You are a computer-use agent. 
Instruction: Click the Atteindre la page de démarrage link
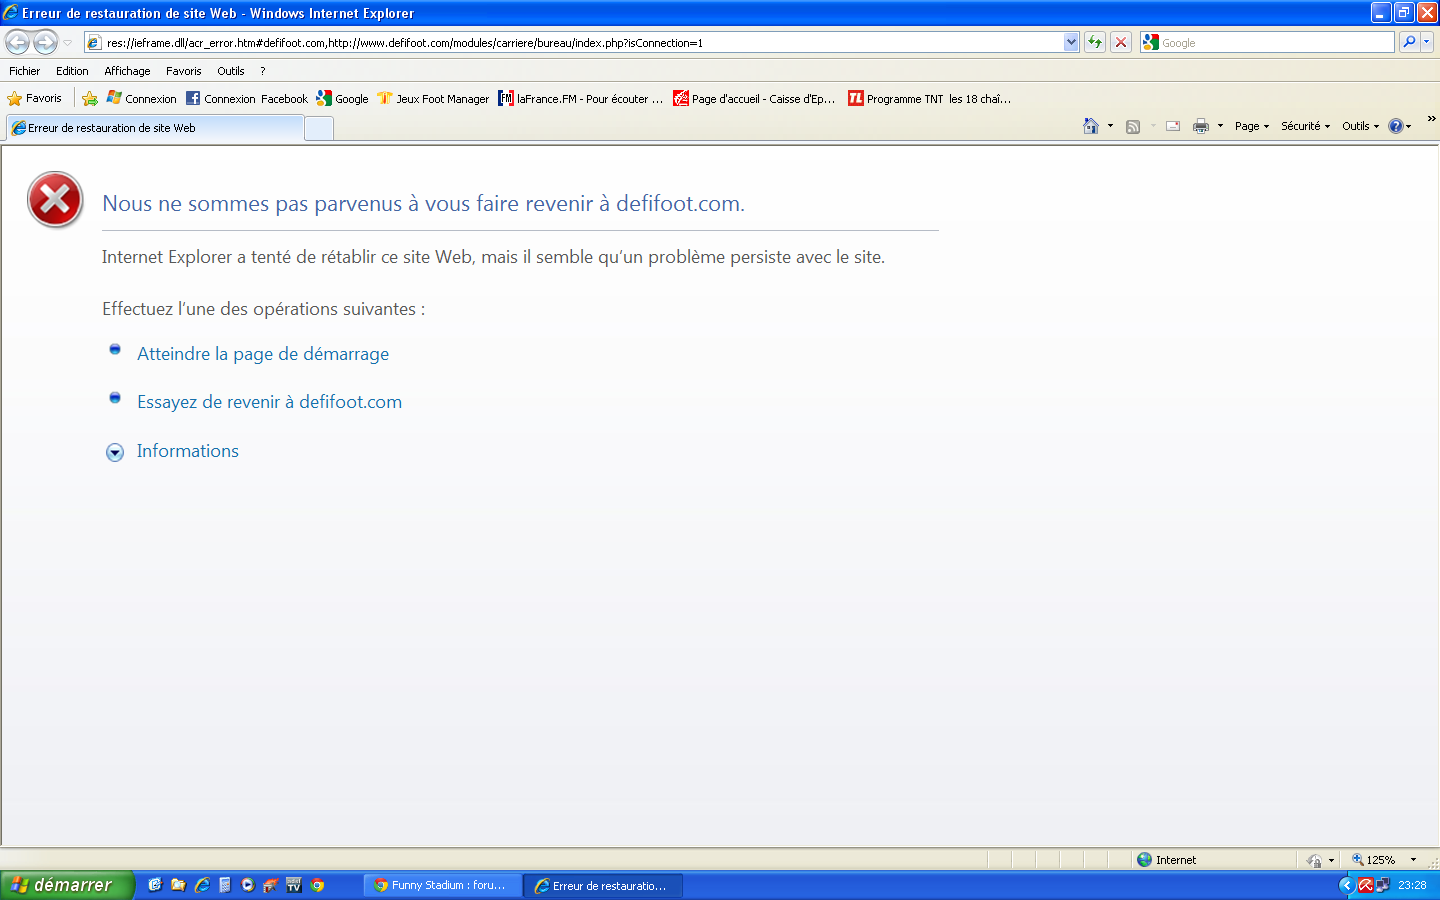263,354
